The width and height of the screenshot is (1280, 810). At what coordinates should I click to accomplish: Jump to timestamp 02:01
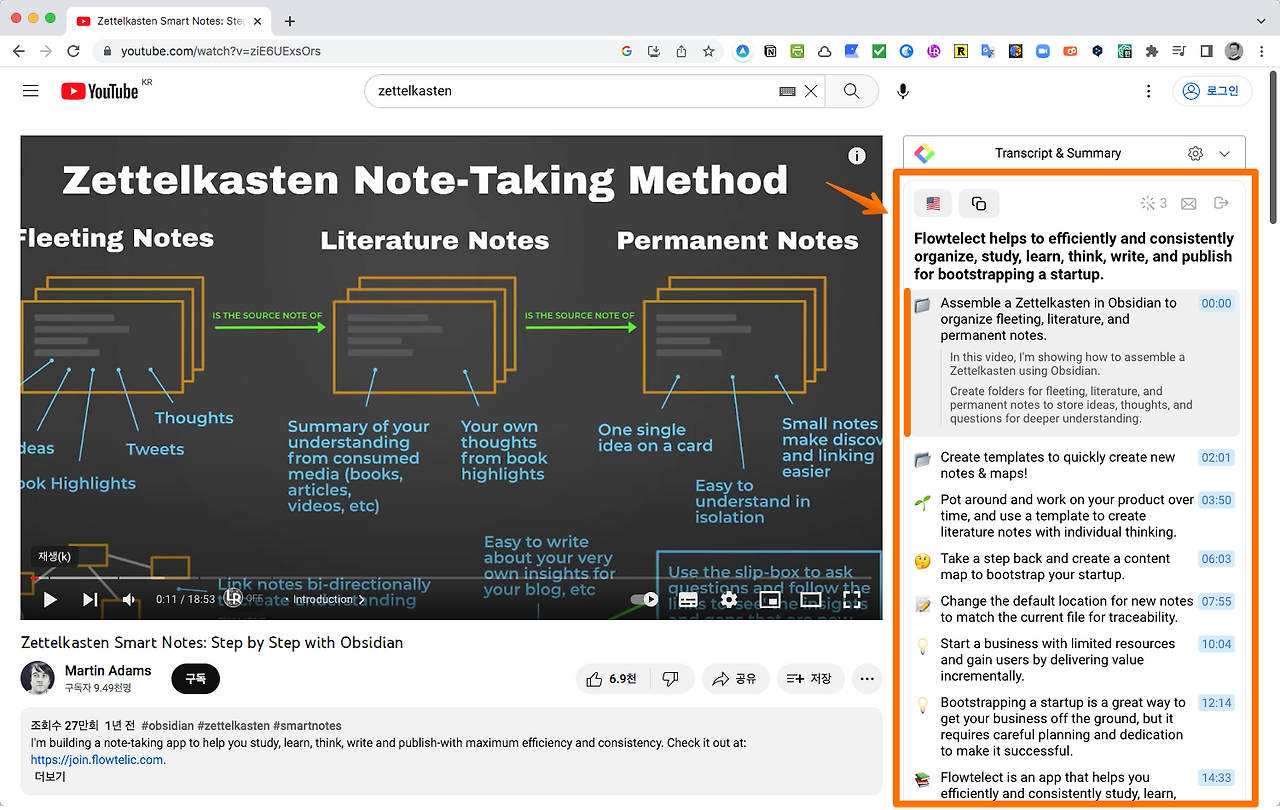tap(1216, 457)
